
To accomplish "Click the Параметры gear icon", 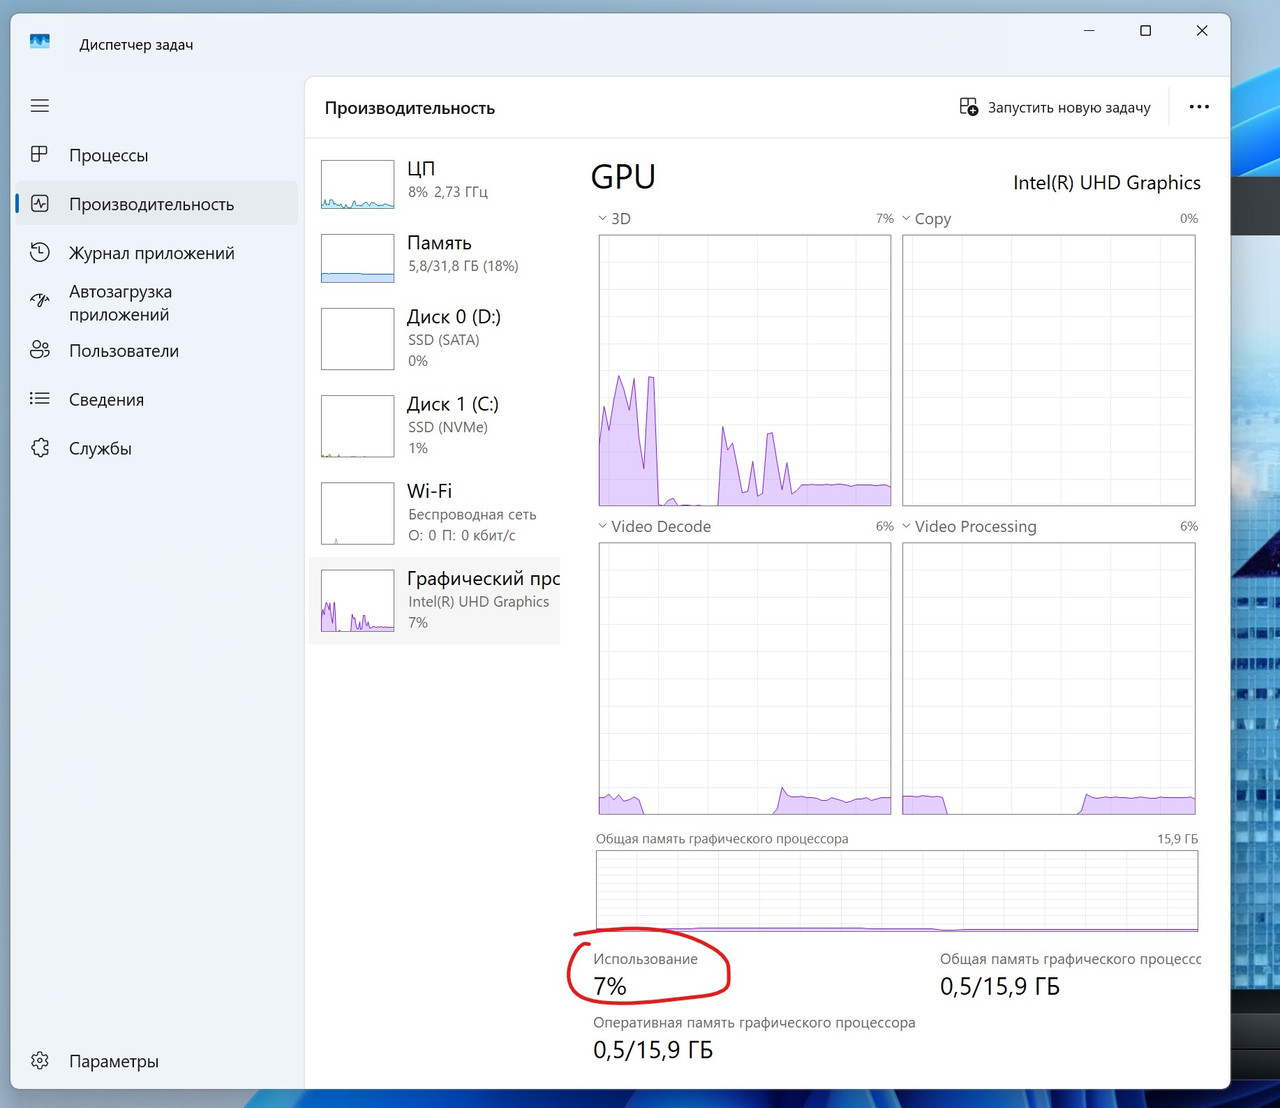I will 40,1060.
